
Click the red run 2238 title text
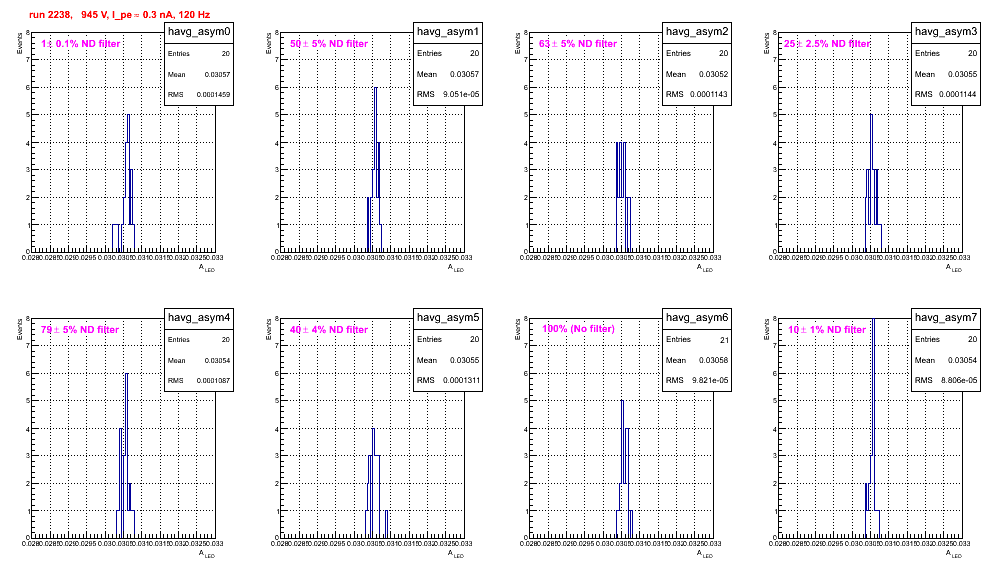pos(119,15)
